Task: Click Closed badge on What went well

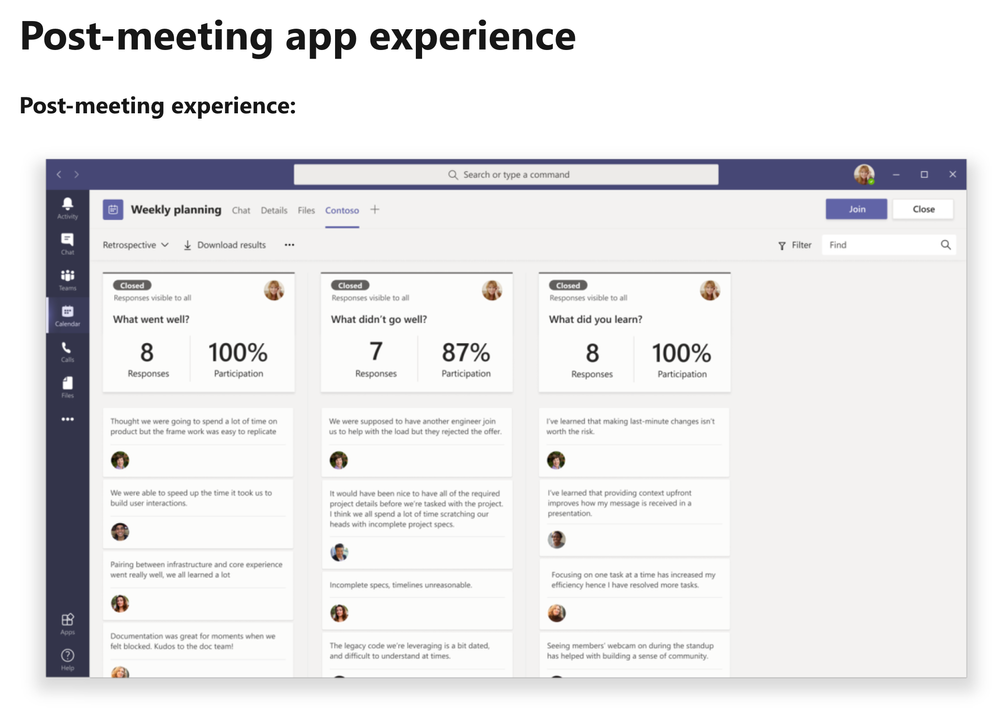Action: click(132, 285)
